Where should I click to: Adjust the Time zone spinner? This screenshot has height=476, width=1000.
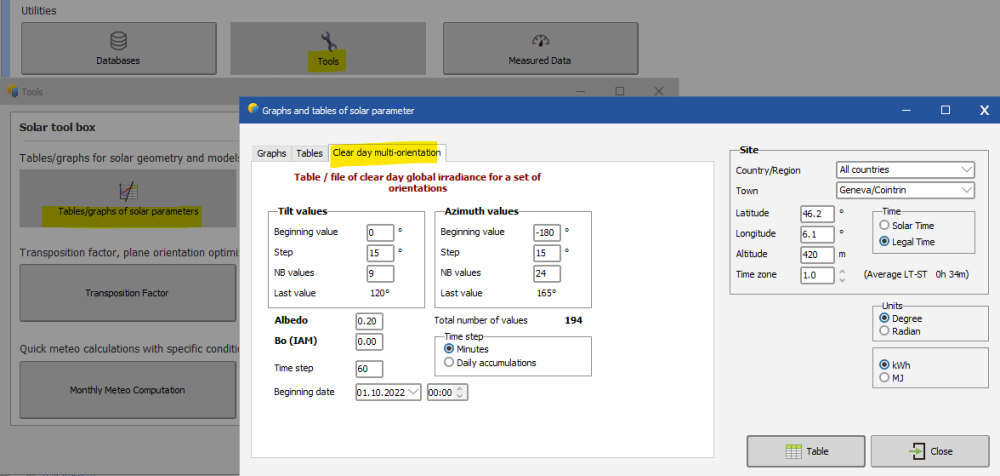click(841, 274)
